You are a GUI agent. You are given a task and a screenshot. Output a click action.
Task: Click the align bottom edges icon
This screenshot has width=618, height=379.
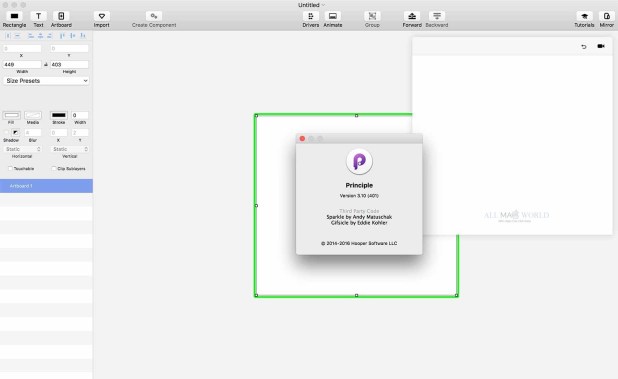click(x=83, y=36)
